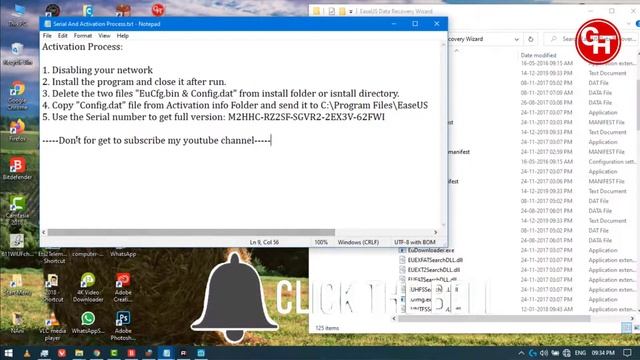Click the volume icon in system tray
The height and width of the screenshot is (360, 640).
[x=544, y=353]
